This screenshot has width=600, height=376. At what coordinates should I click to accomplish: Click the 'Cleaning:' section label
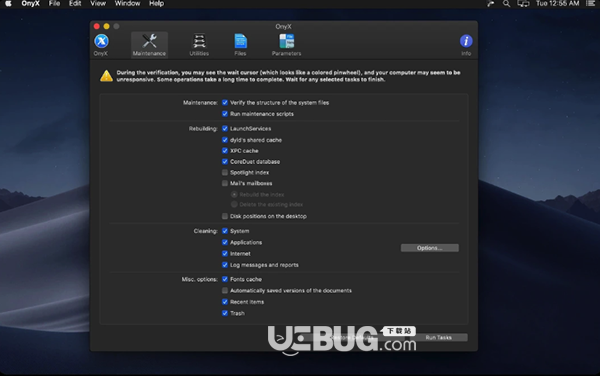coord(205,231)
